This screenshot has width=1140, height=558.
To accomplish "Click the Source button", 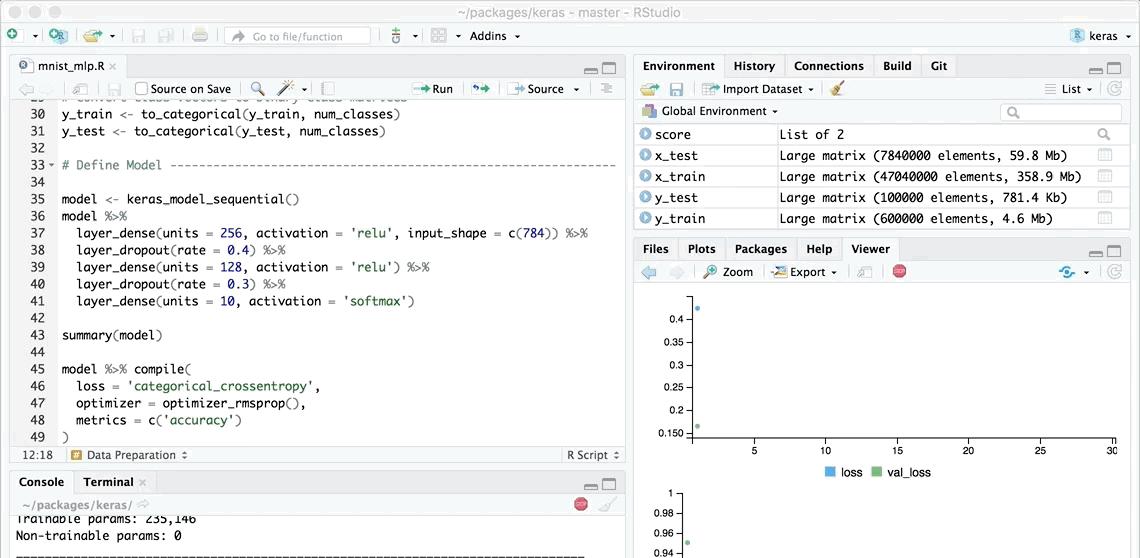I will click(x=537, y=89).
